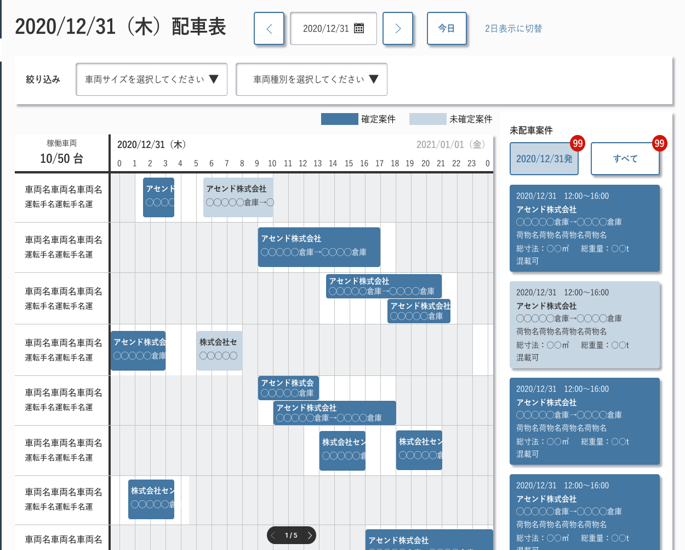Screen dimensions: 685x550
Task: Select first unassigned job card in right panel
Action: 585,228
